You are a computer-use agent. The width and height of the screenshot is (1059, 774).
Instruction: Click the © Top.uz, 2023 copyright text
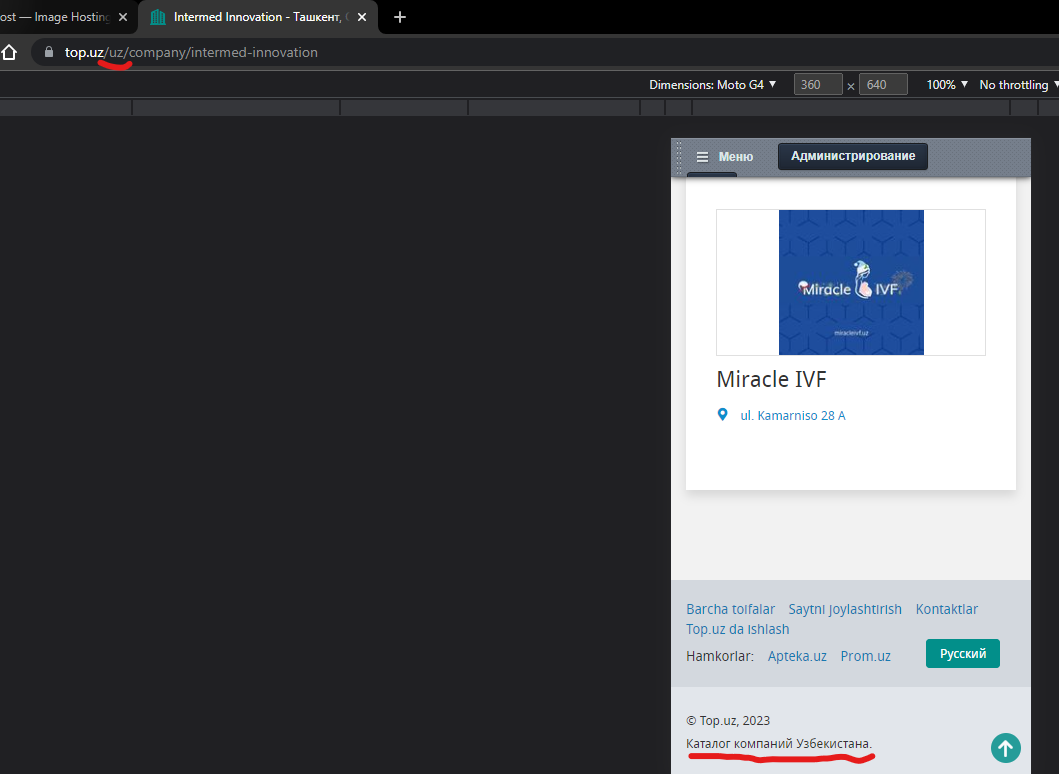728,721
